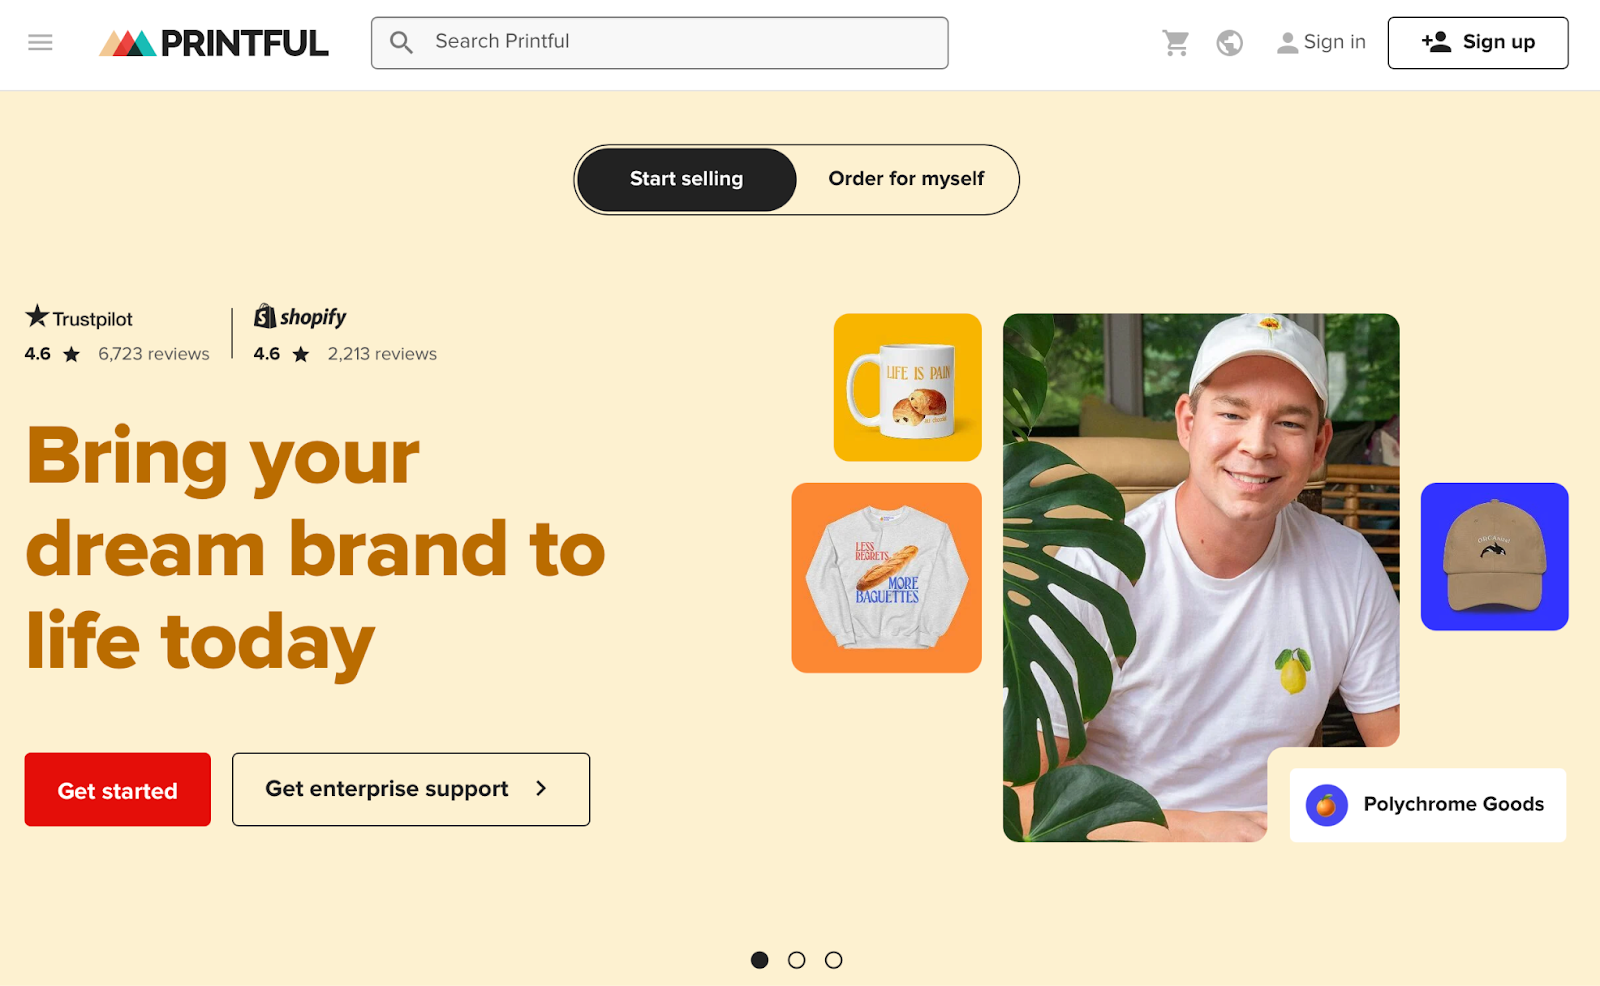Click Sign in link
This screenshot has height=986, width=1600.
coord(1321,42)
